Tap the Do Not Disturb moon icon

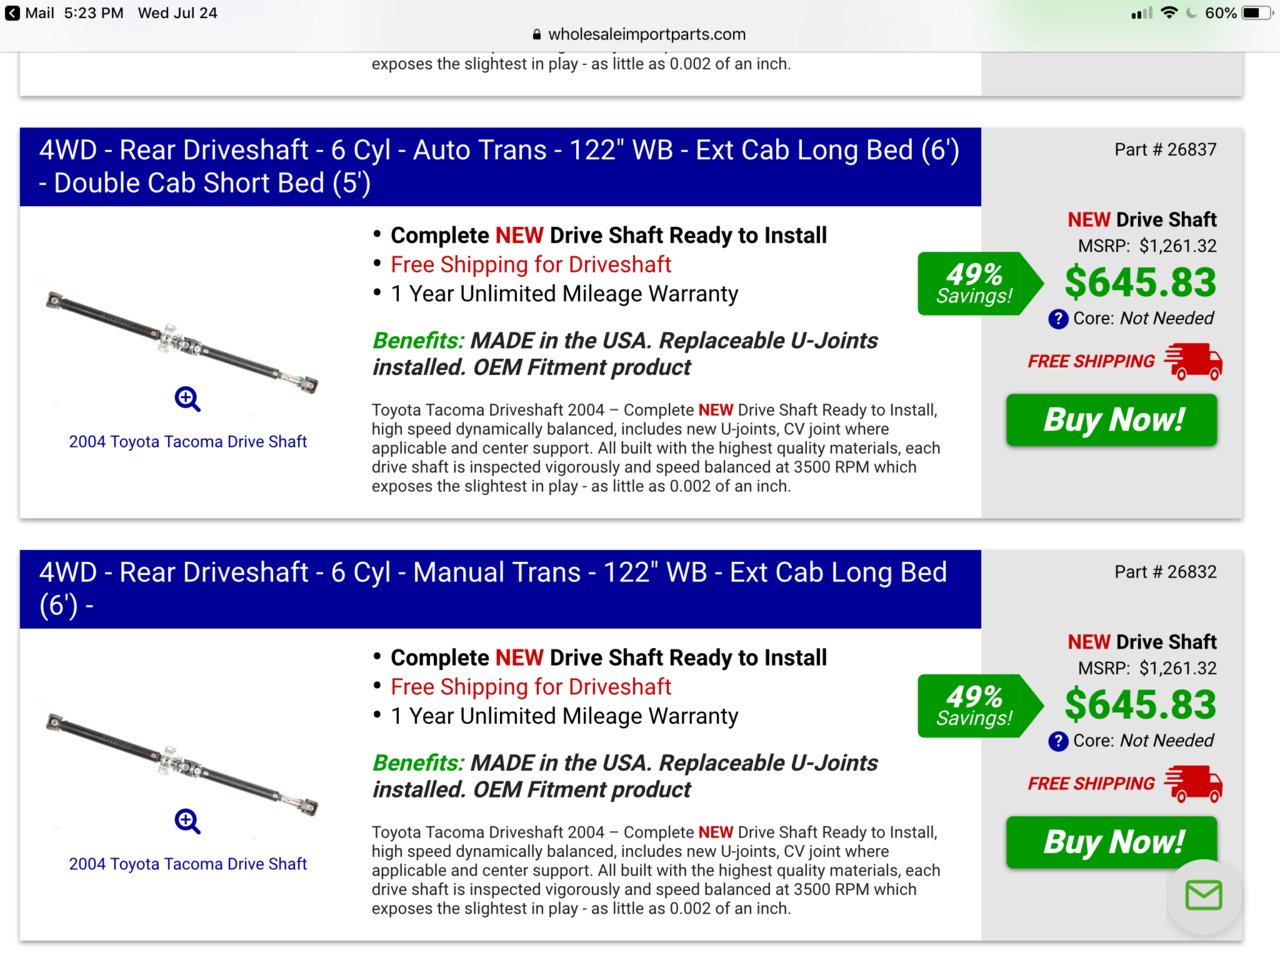pos(1191,13)
